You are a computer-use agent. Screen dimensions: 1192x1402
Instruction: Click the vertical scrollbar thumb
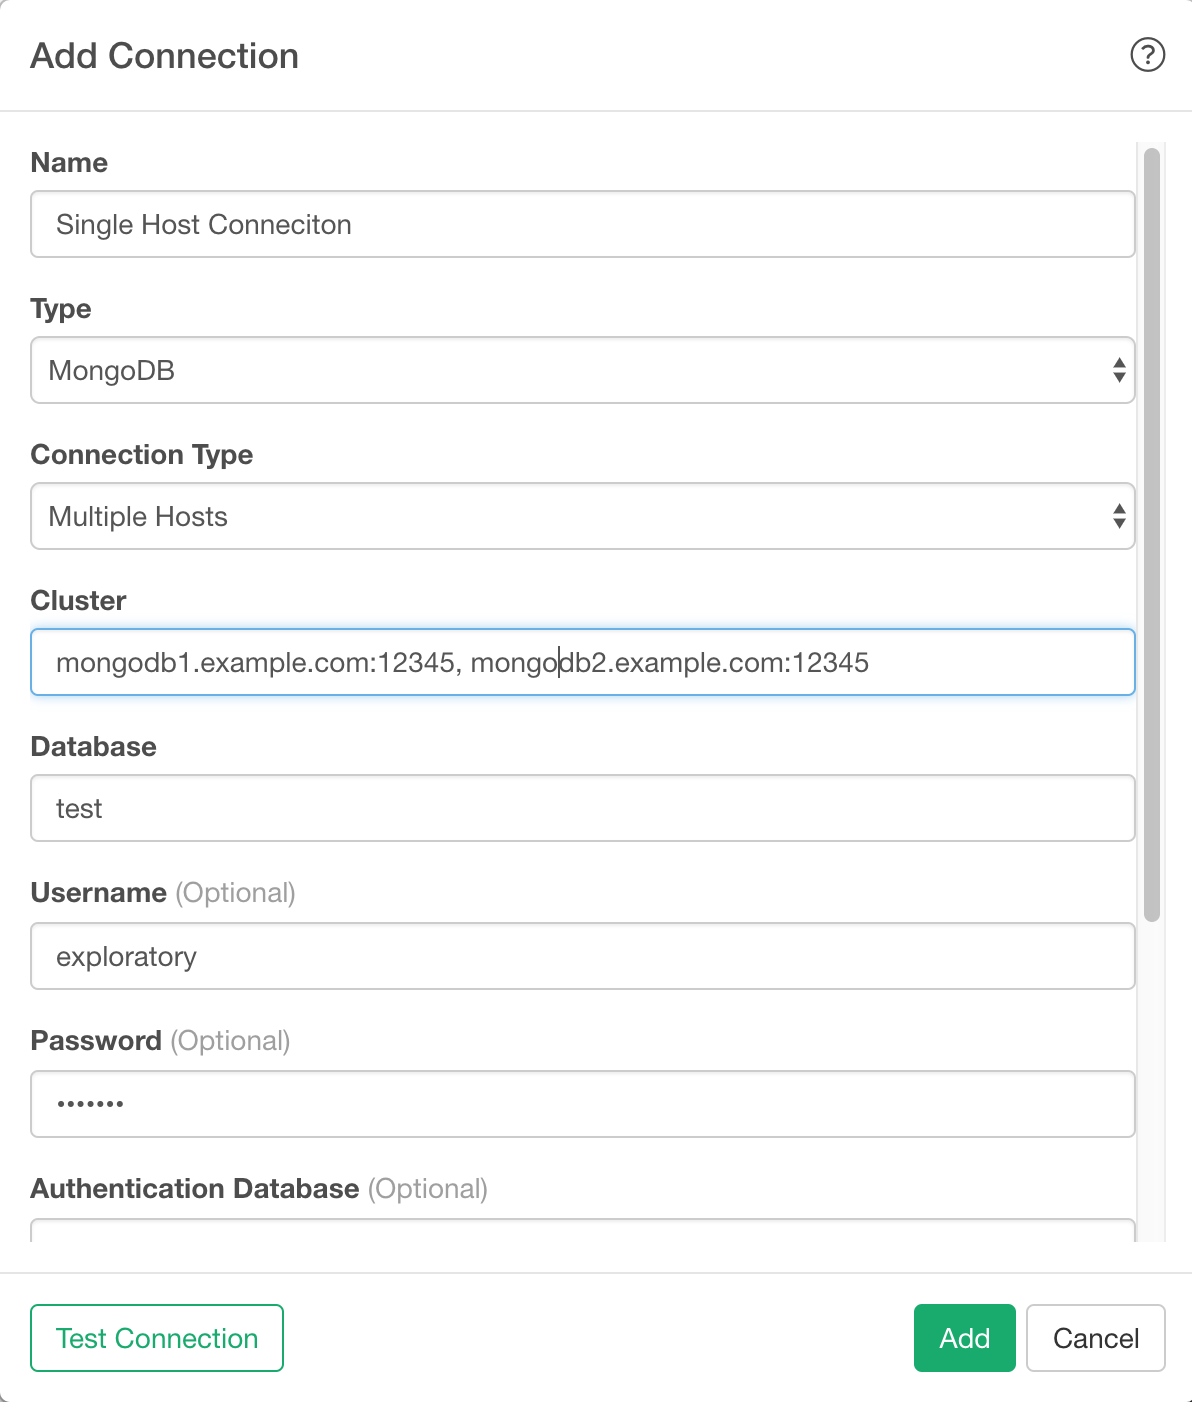(1152, 535)
